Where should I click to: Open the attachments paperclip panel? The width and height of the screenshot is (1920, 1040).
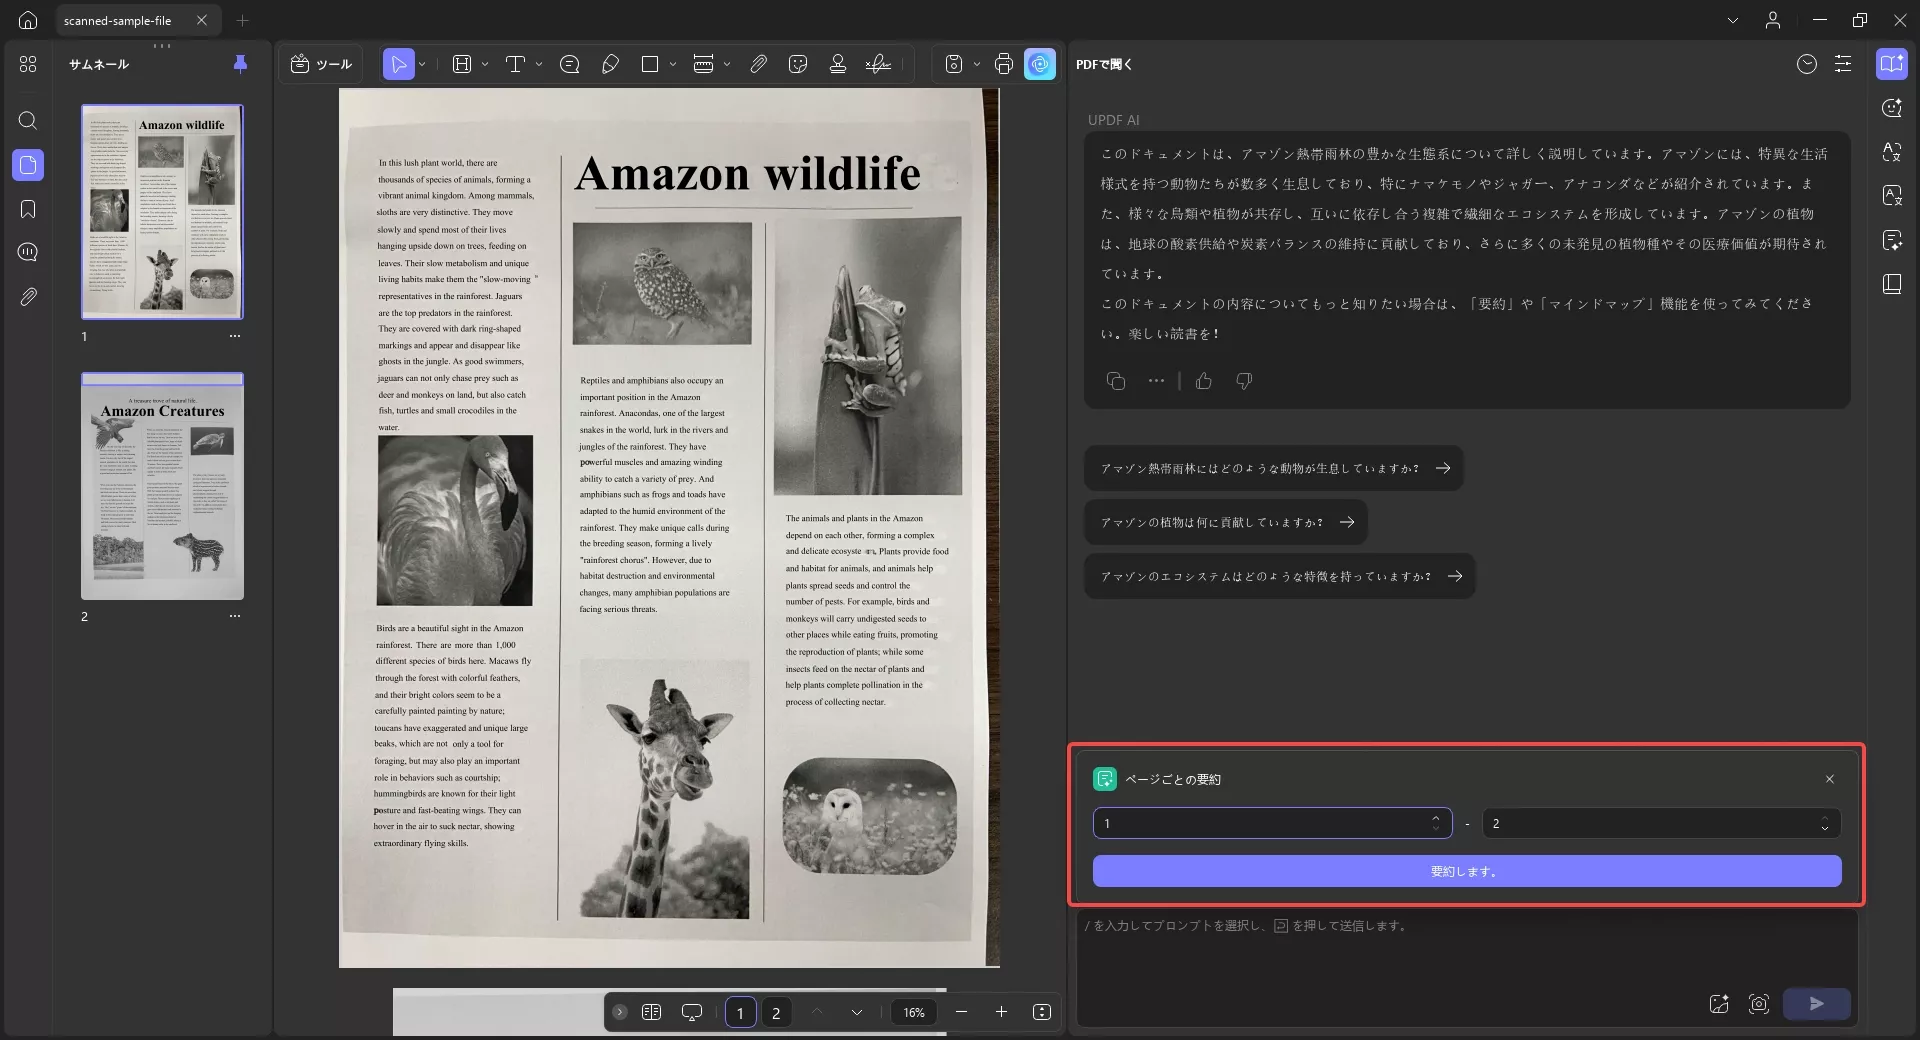[x=28, y=297]
